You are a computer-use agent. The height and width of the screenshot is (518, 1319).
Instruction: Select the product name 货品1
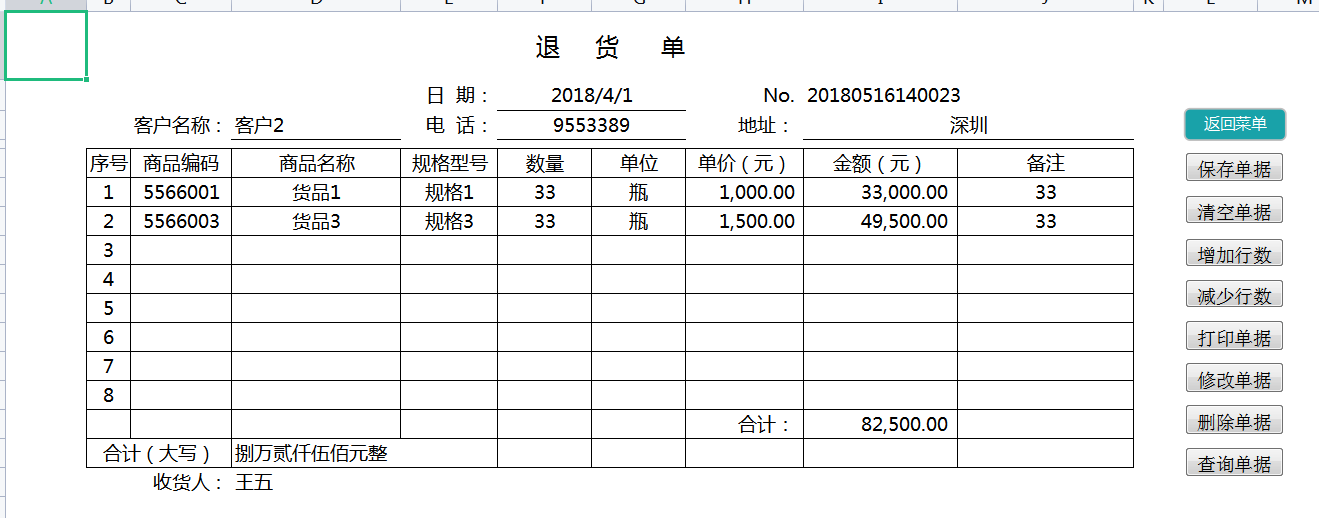(316, 192)
